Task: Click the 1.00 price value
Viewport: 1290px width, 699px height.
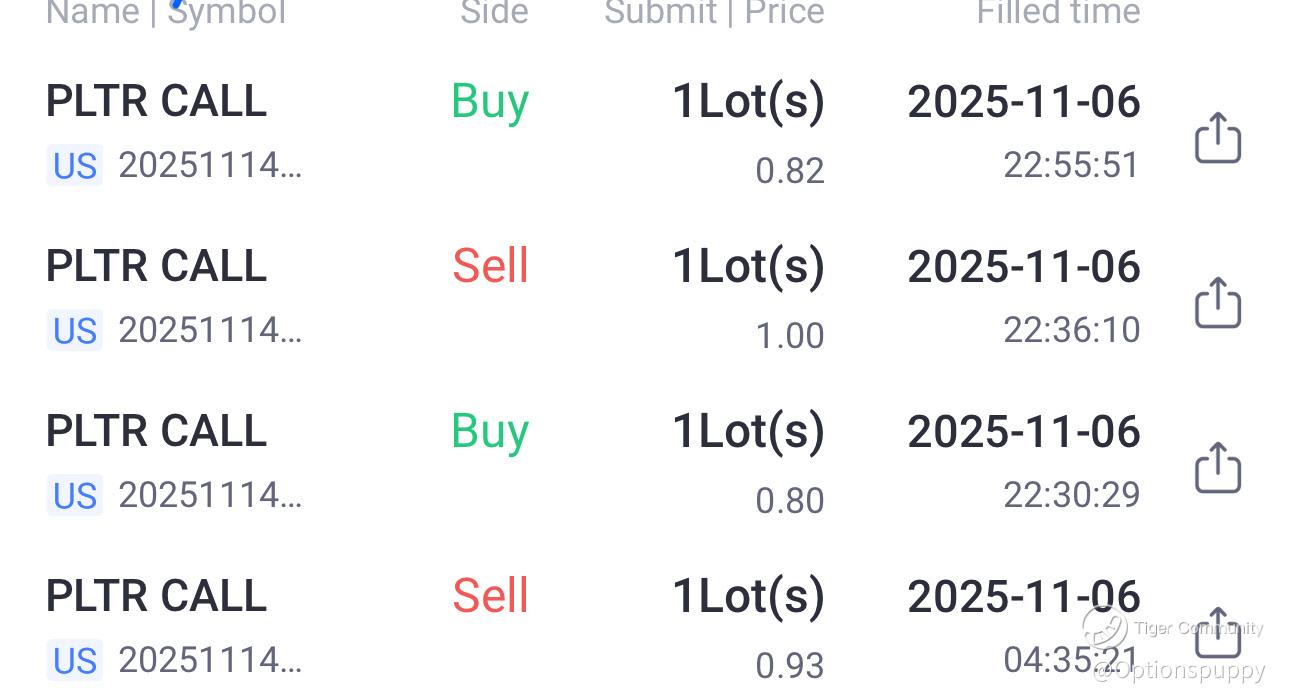Action: pyautogui.click(x=789, y=336)
